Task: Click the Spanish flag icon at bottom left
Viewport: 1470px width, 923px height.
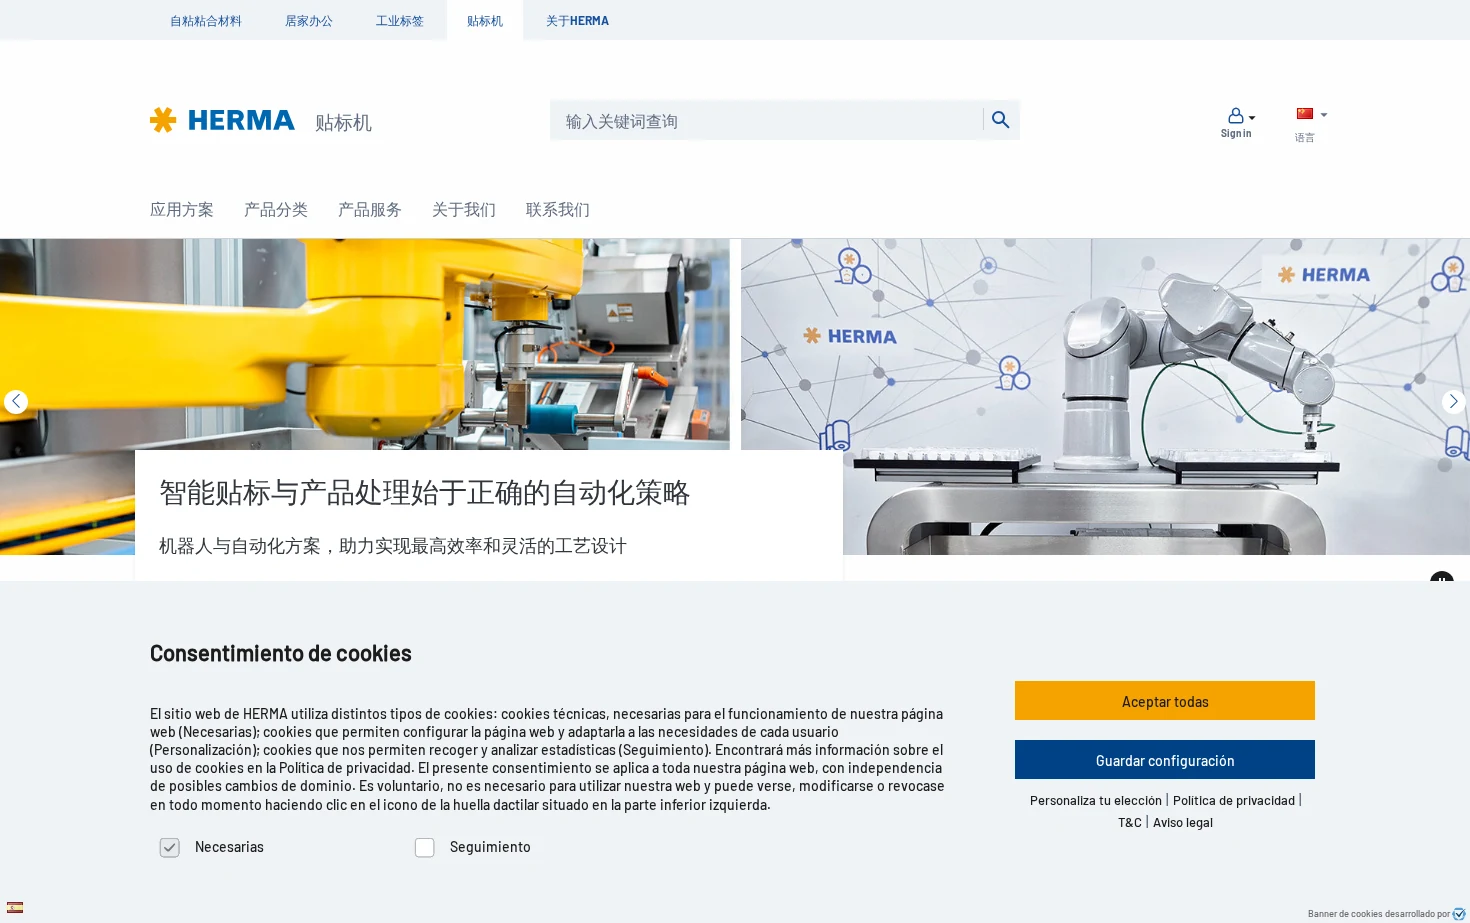Action: point(15,908)
